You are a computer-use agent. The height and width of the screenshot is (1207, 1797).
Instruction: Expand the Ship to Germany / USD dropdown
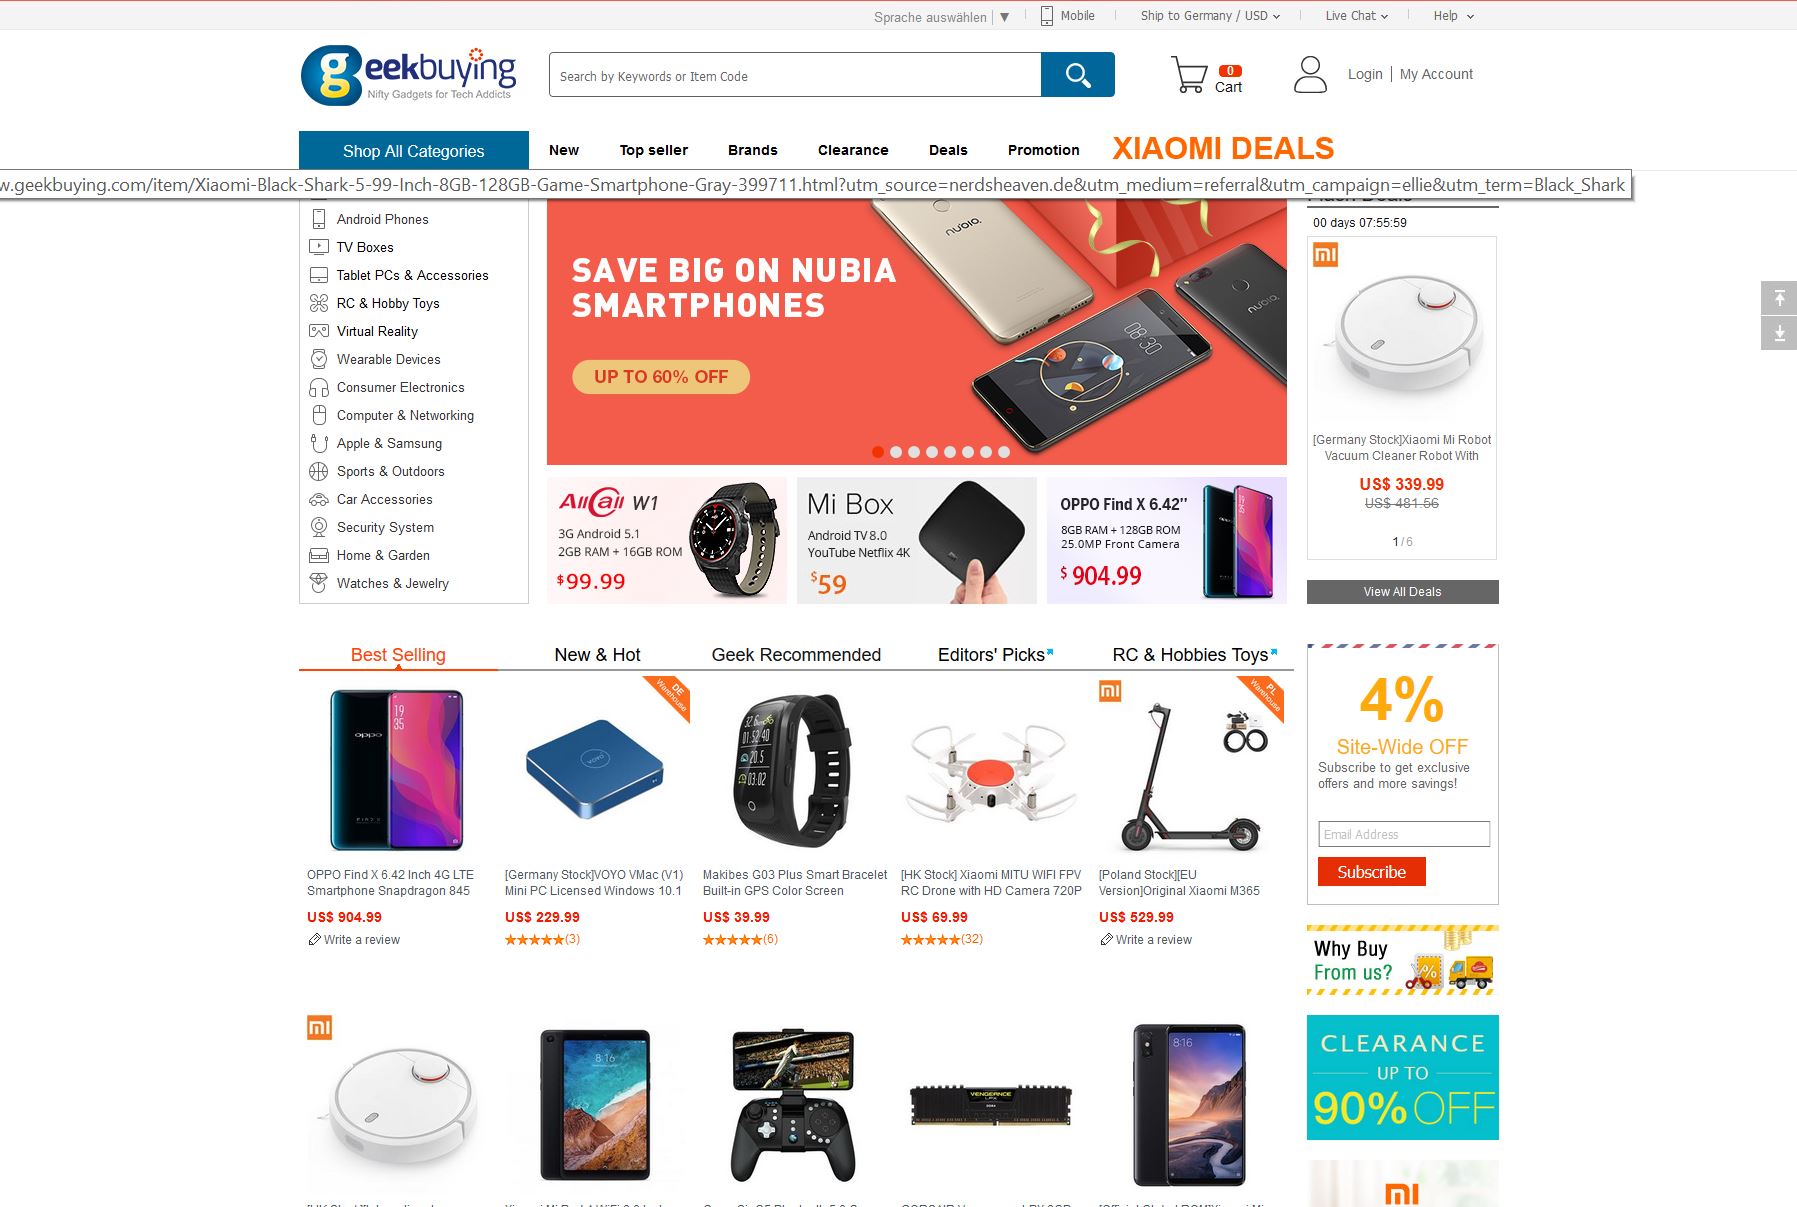coord(1210,16)
